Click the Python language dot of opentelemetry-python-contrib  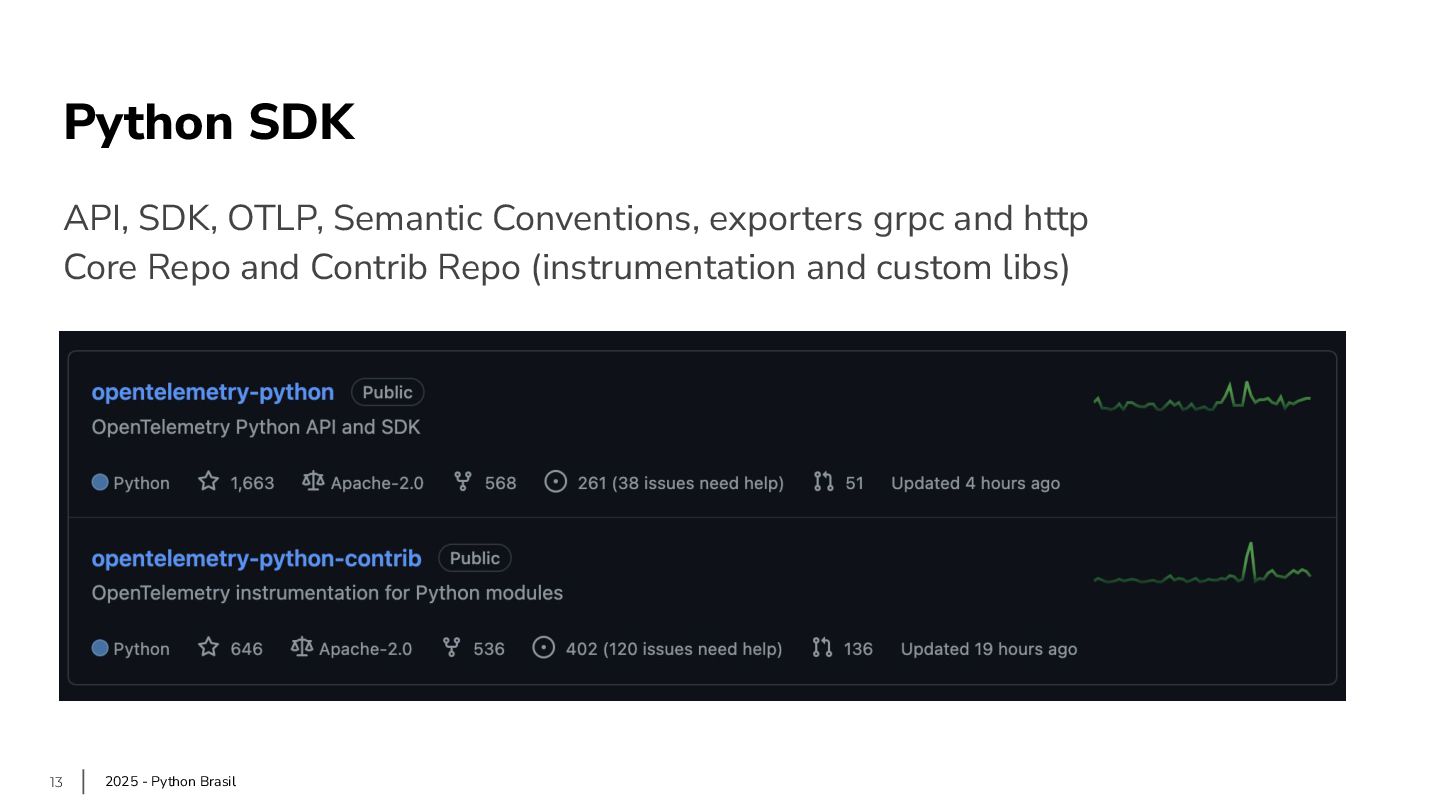tap(100, 649)
